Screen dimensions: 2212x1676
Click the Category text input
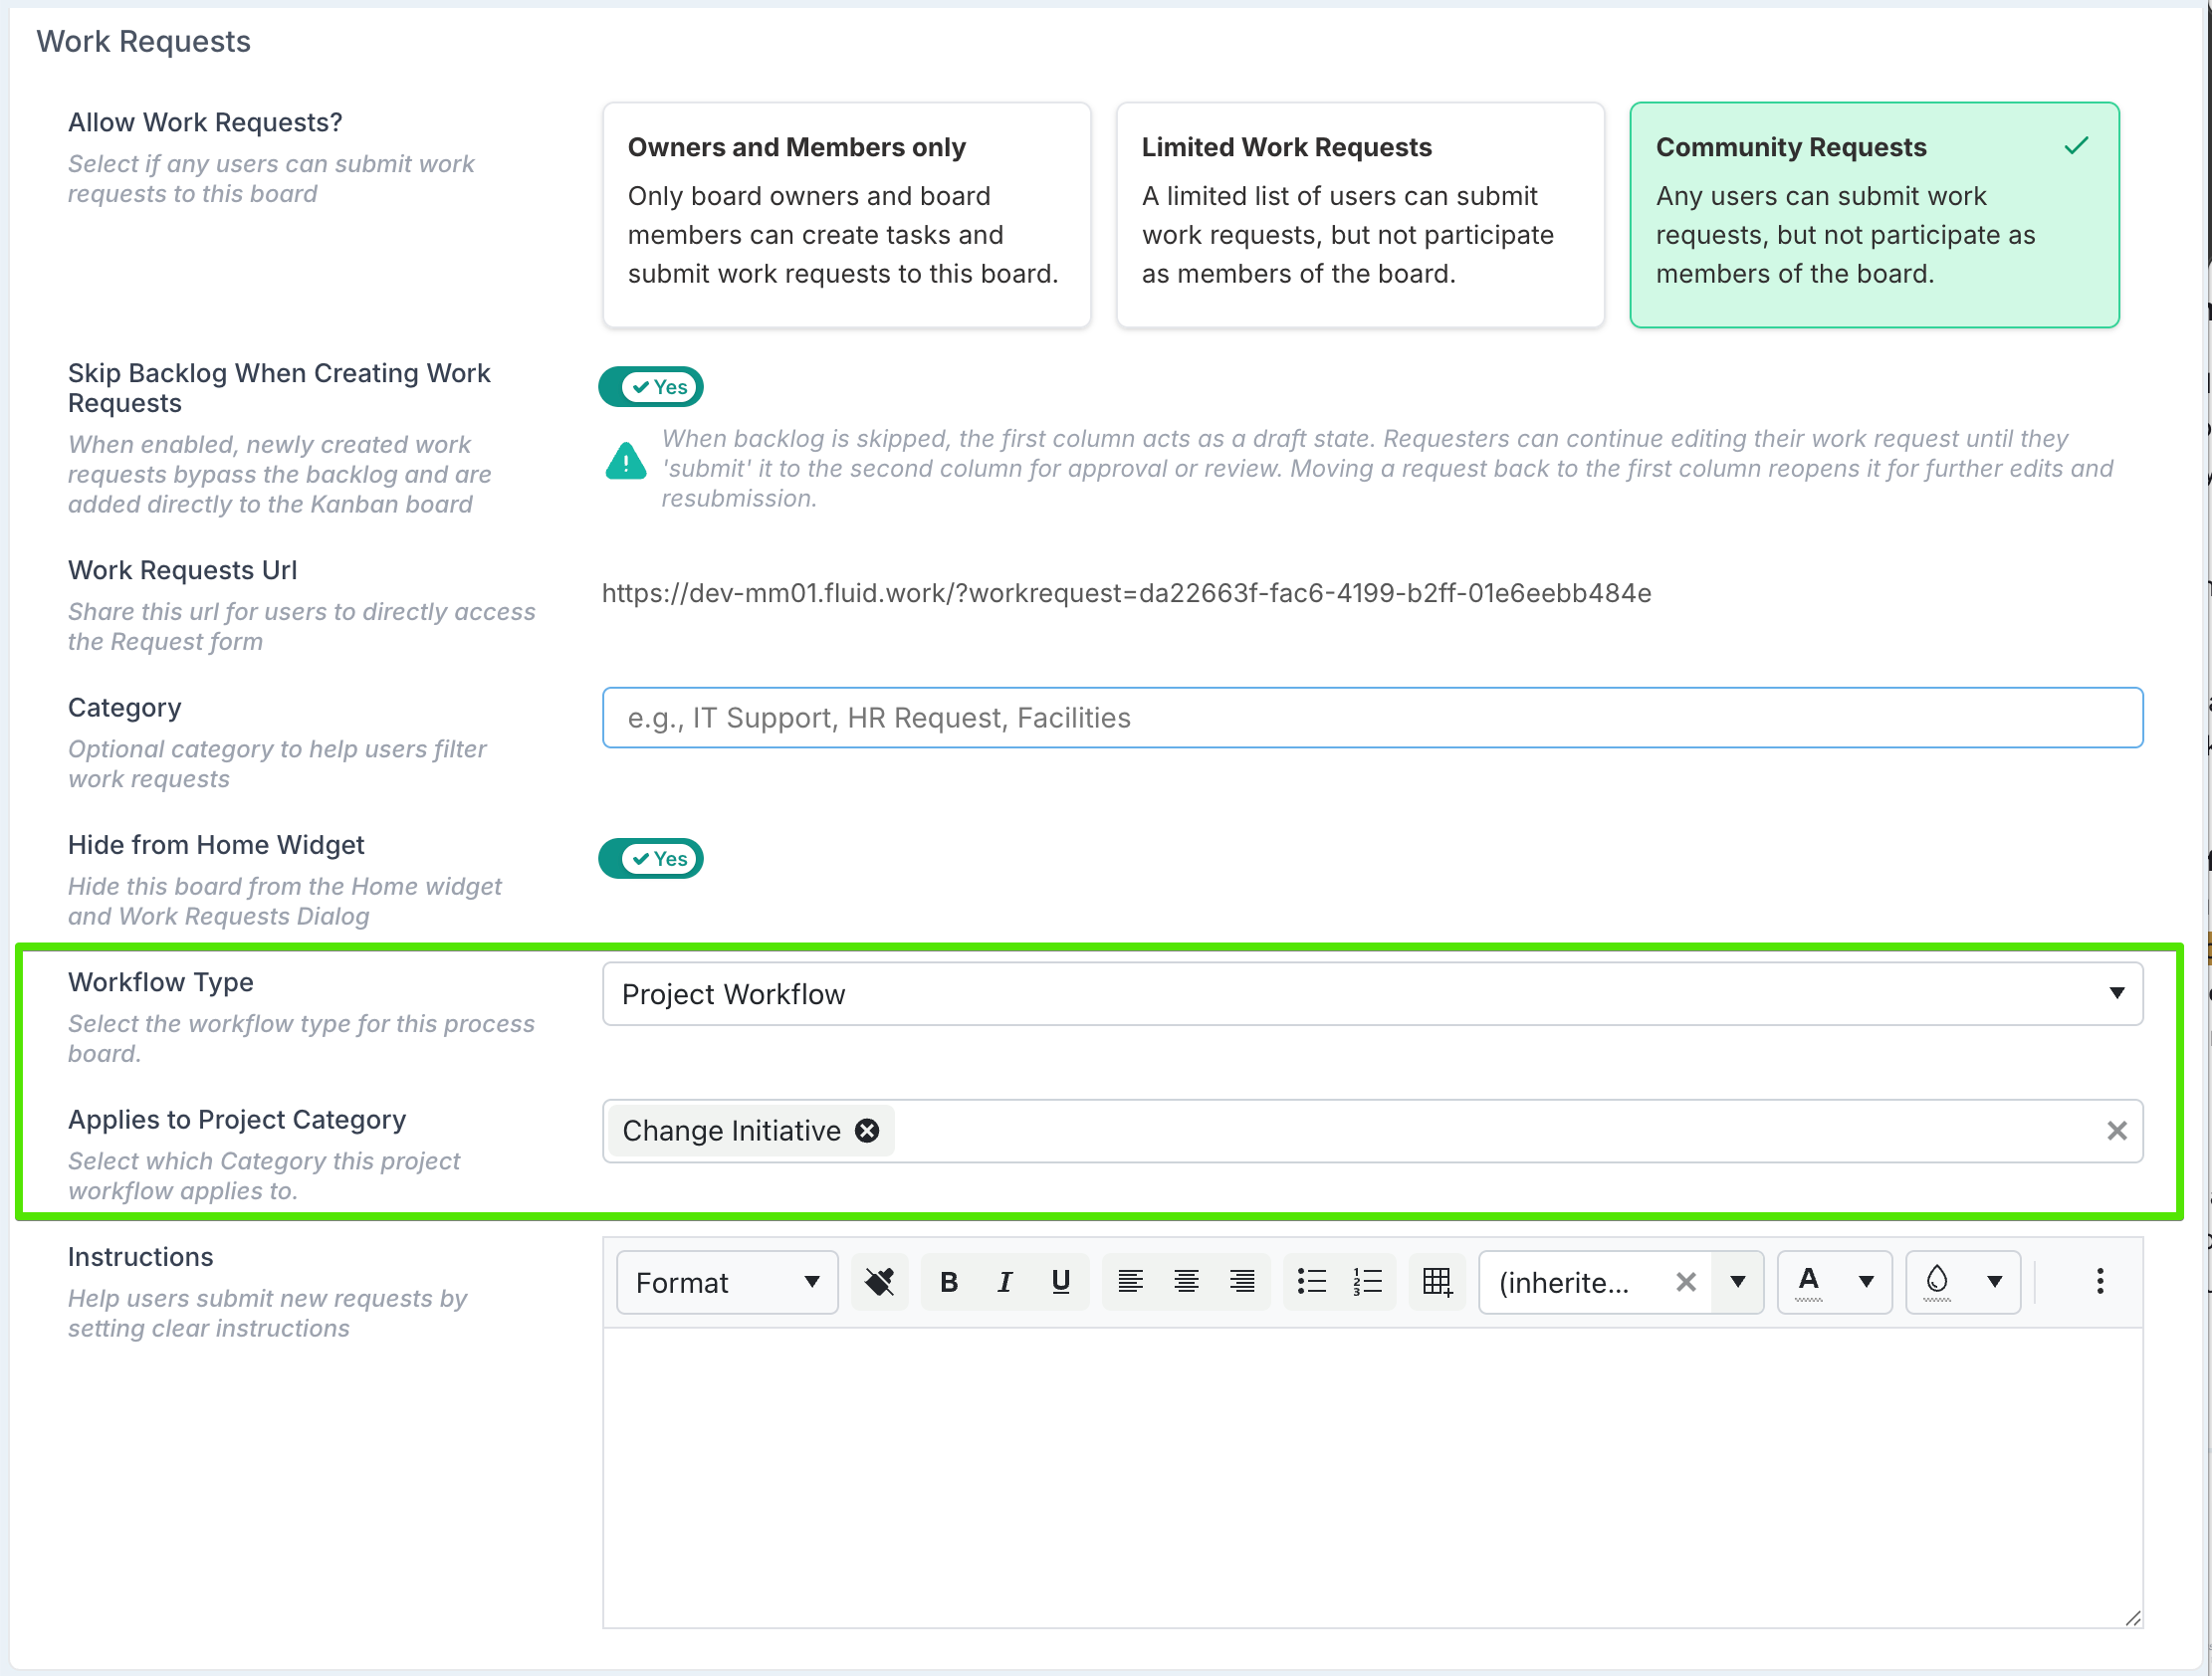click(1372, 718)
